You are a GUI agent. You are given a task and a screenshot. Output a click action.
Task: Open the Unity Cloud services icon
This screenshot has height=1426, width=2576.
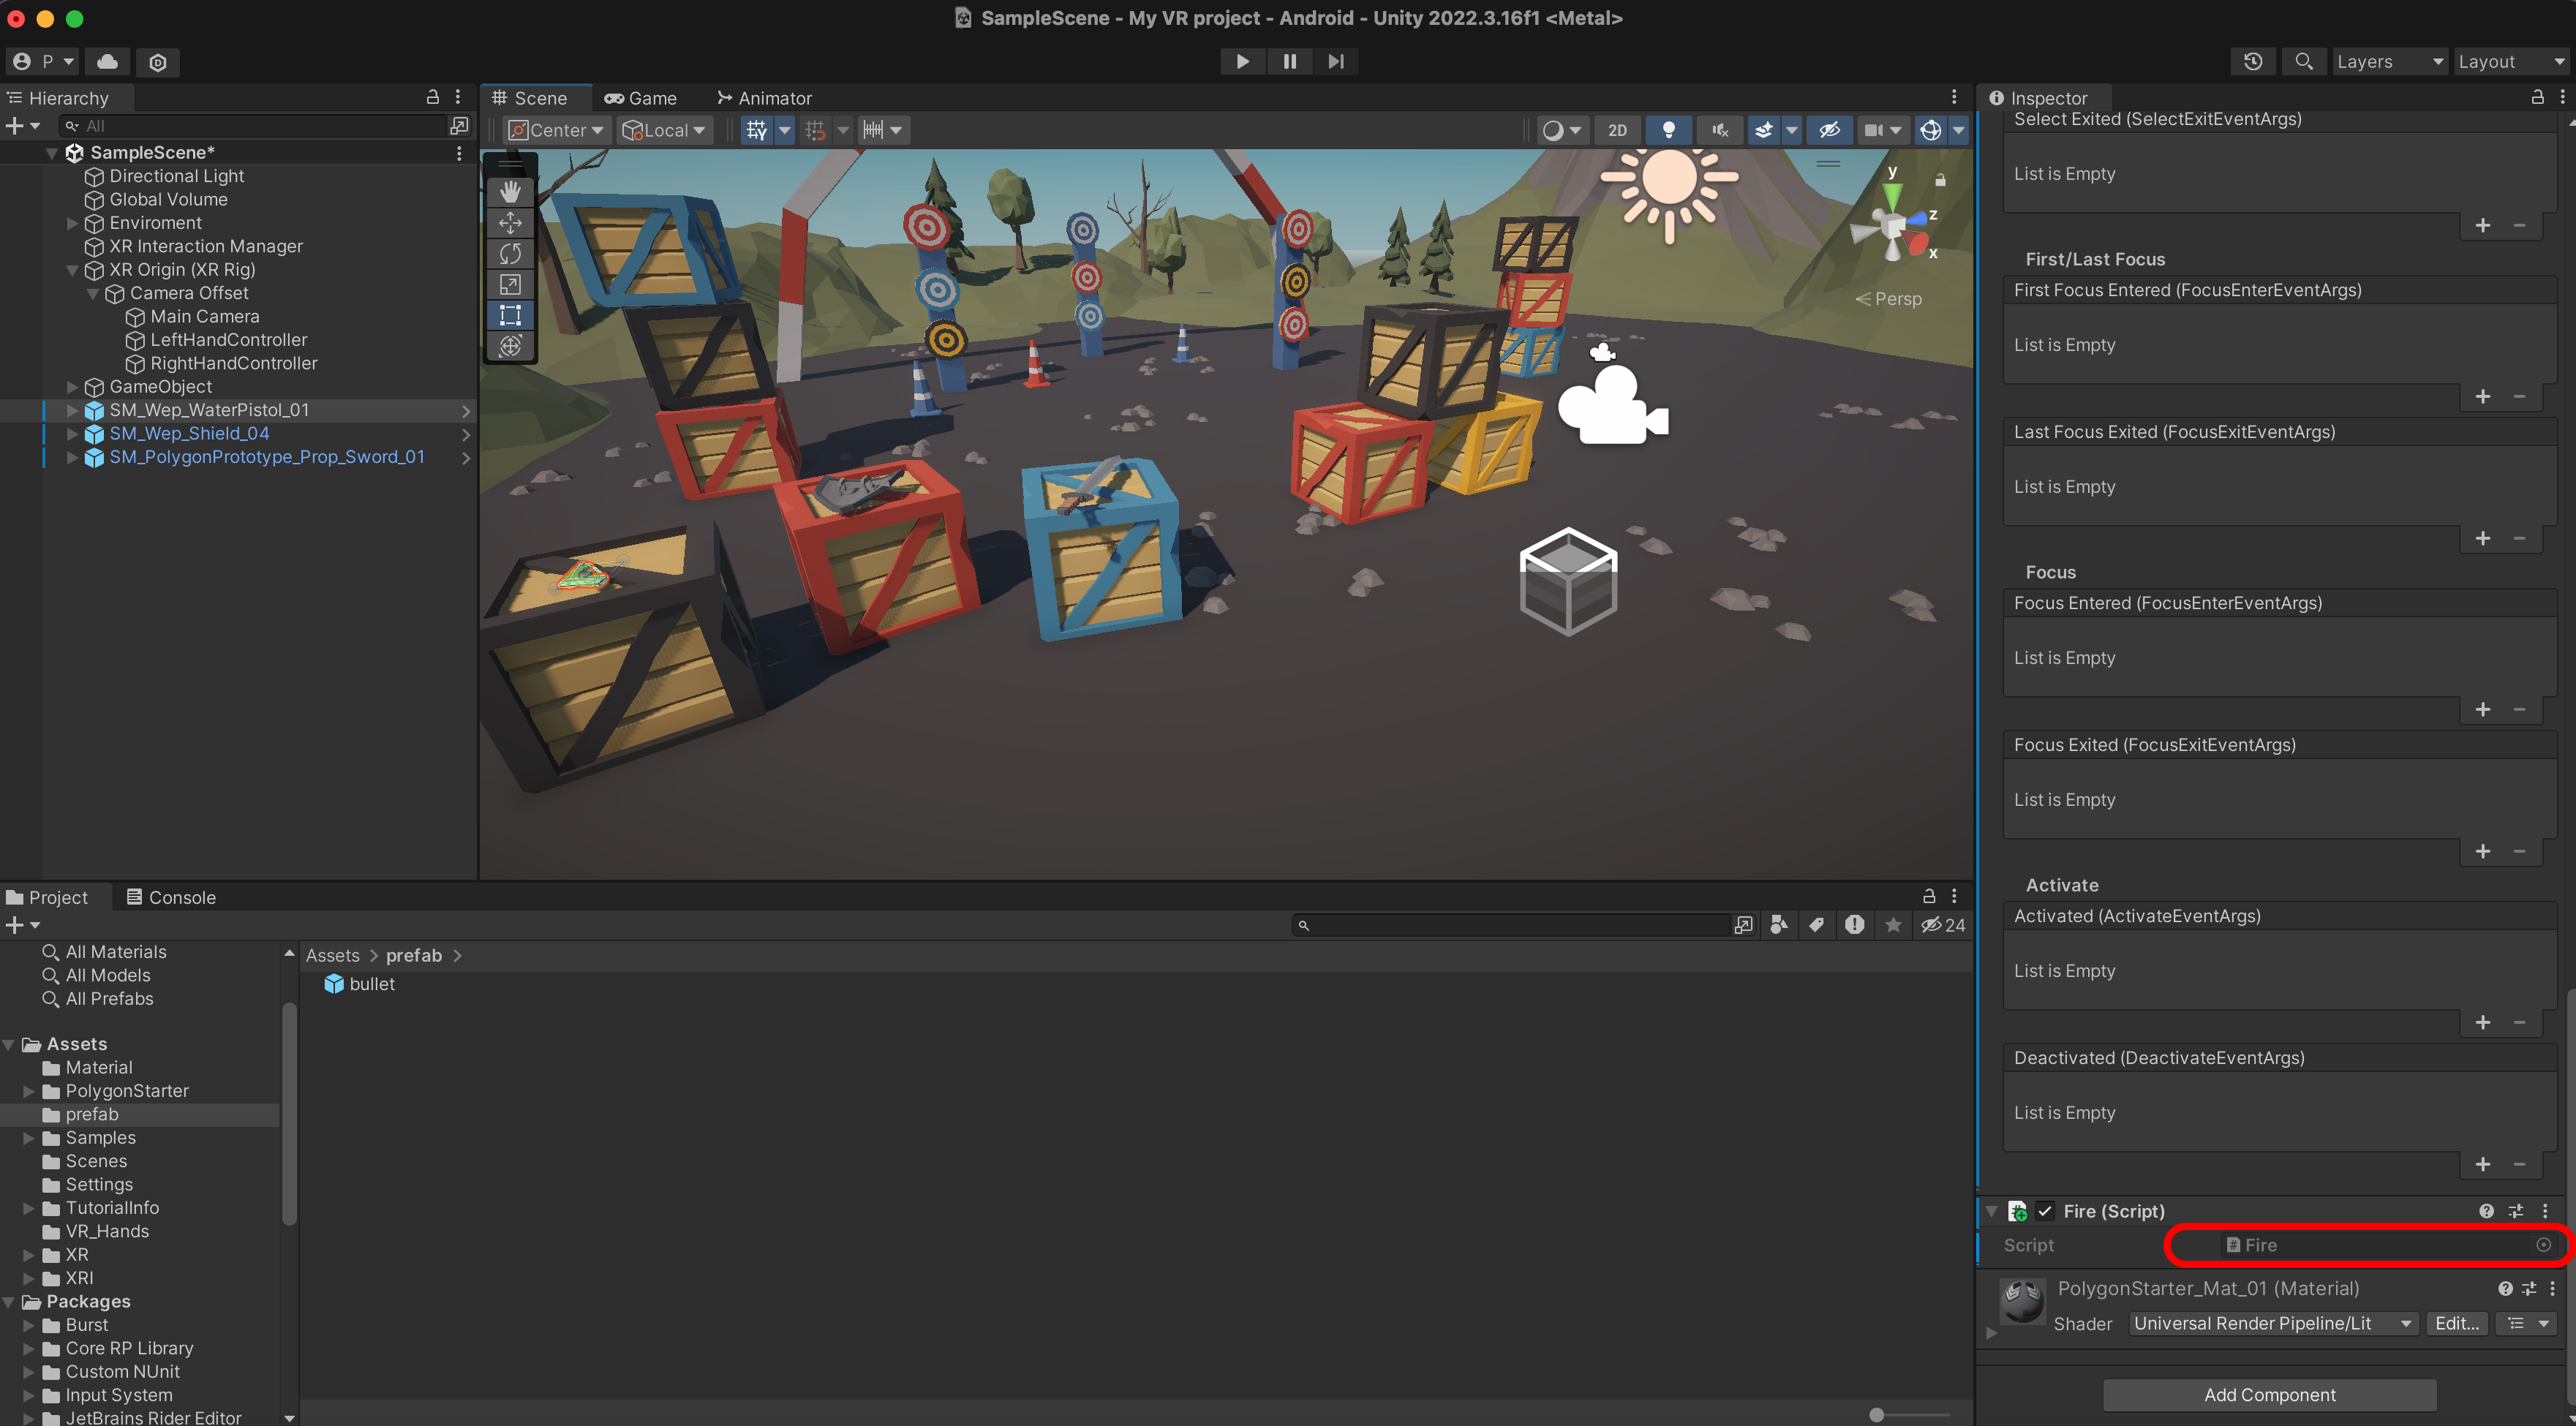[x=107, y=61]
